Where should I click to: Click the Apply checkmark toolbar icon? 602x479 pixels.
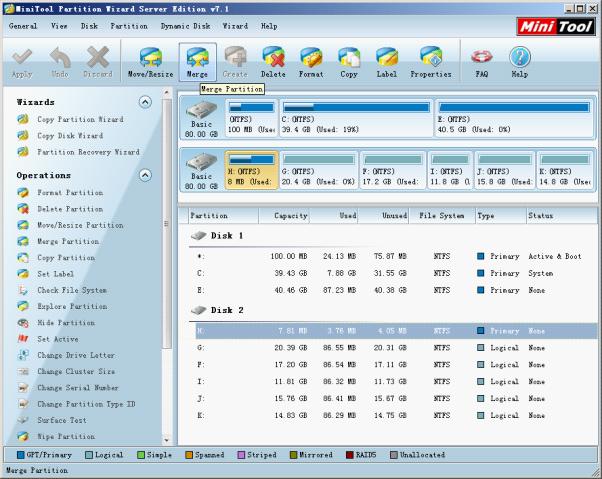(22, 62)
